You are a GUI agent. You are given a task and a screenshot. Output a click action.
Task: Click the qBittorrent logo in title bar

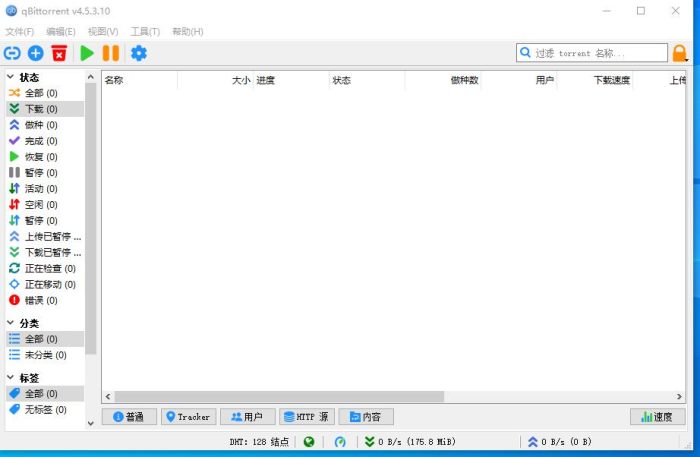[x=11, y=11]
